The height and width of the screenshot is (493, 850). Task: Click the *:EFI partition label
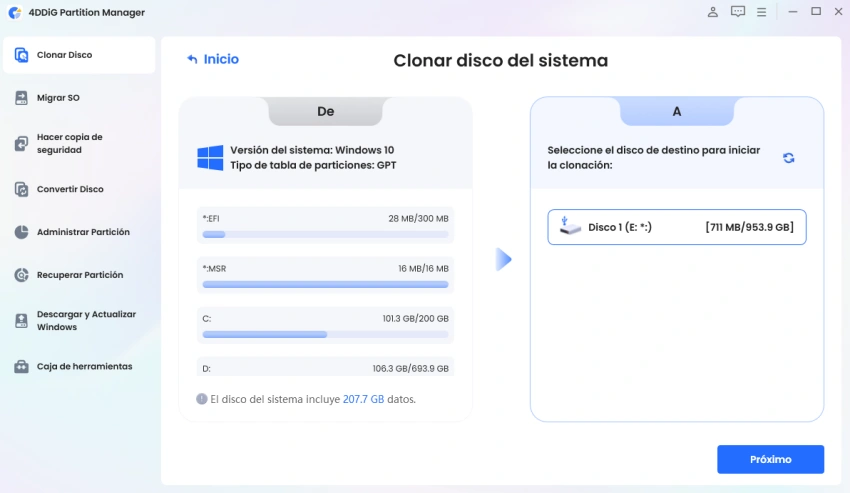[x=211, y=218]
